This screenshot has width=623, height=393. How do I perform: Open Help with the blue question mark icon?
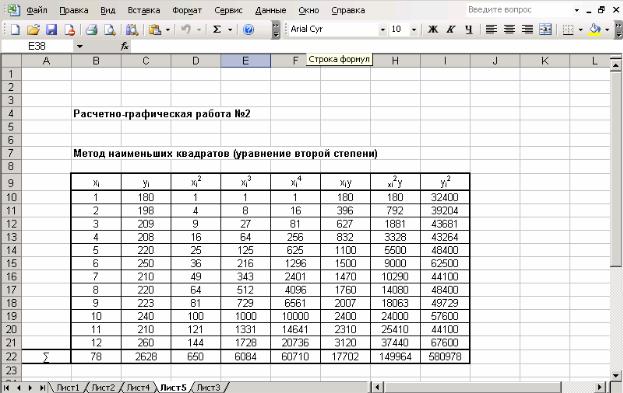(248, 29)
